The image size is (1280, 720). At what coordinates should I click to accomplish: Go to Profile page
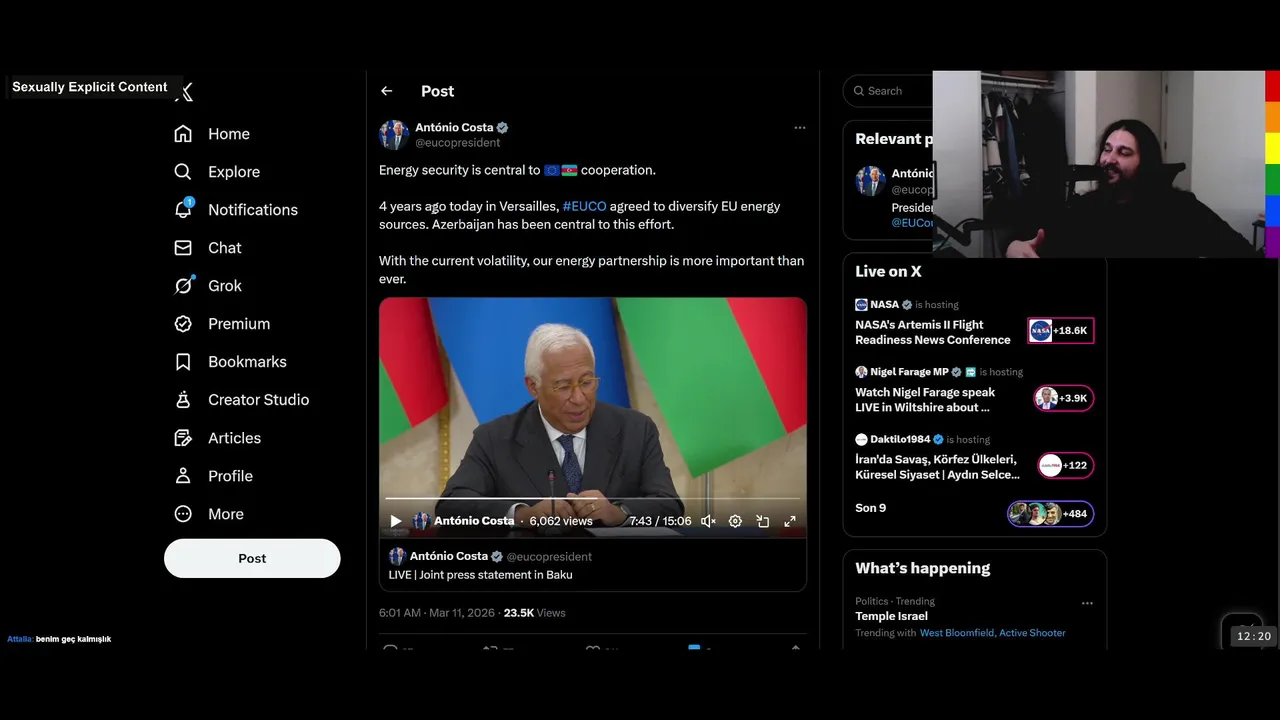[214, 476]
